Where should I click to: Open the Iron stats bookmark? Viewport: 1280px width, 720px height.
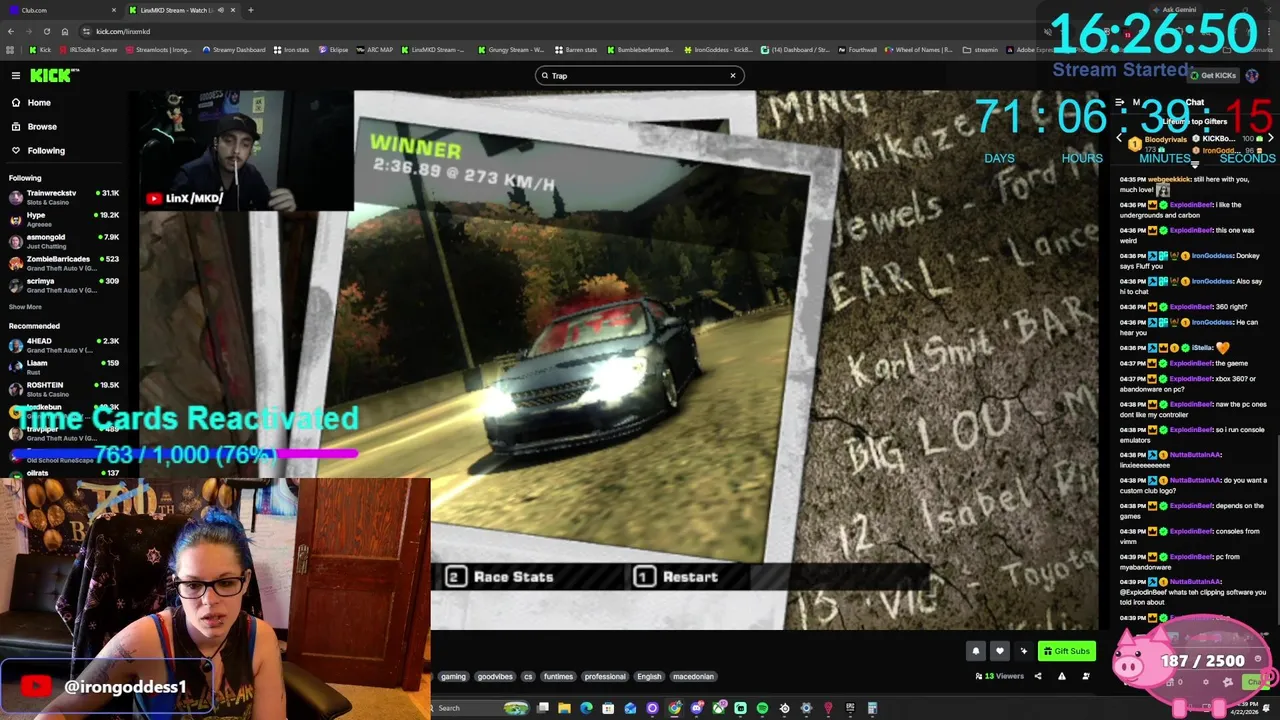[291, 49]
